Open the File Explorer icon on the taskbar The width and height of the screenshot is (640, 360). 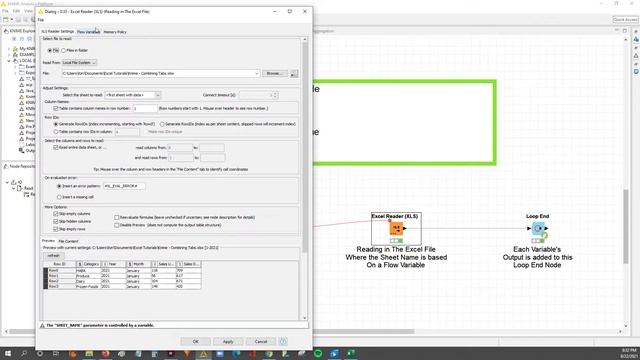(x=89, y=353)
